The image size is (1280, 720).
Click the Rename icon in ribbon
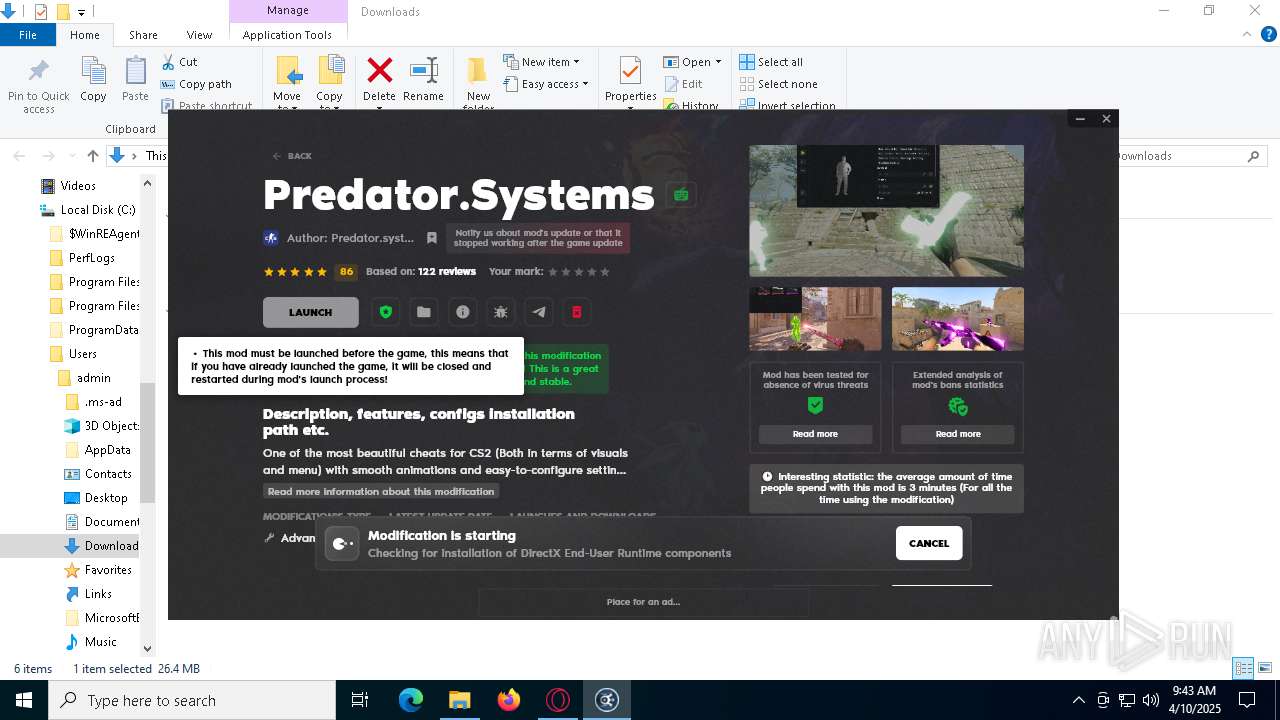[x=424, y=70]
